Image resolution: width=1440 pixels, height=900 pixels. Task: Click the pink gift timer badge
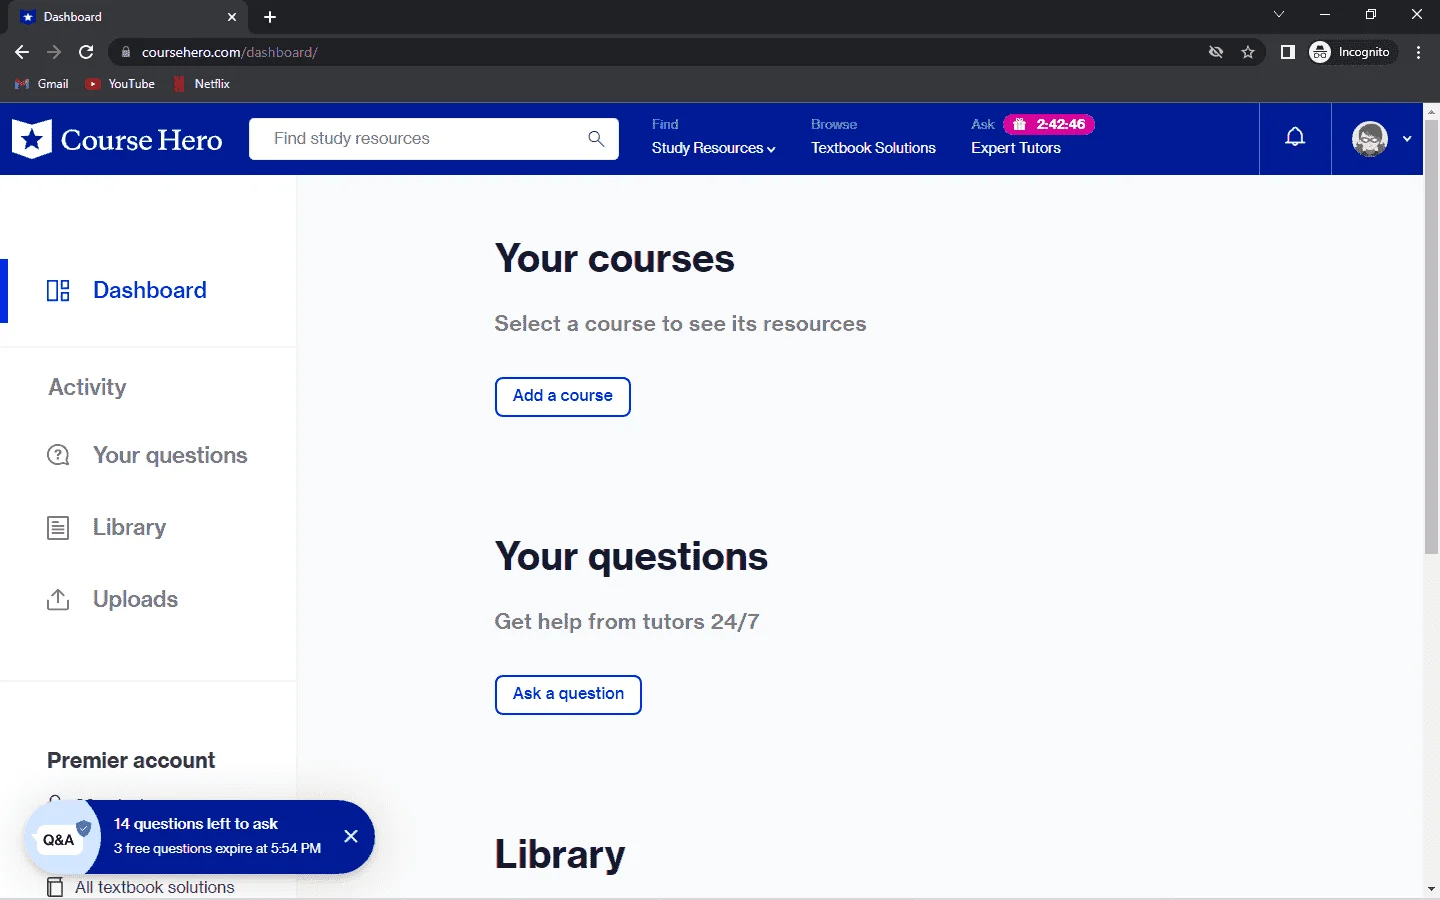pos(1049,124)
